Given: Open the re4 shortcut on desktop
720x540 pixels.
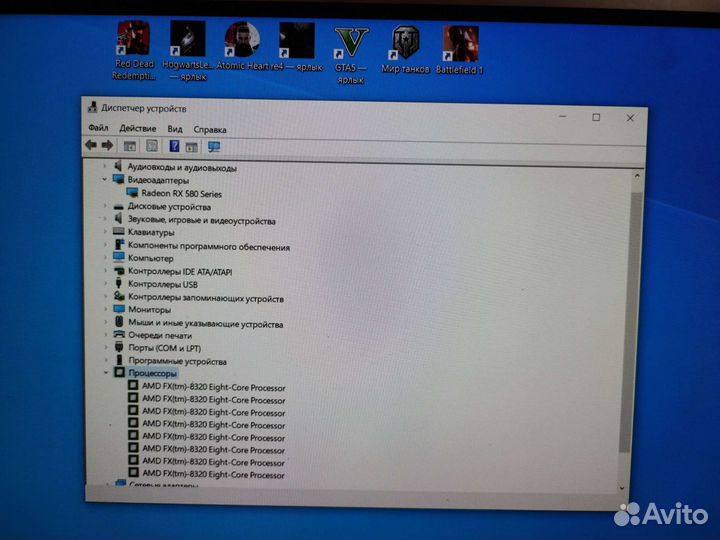Looking at the screenshot, I should (x=297, y=46).
